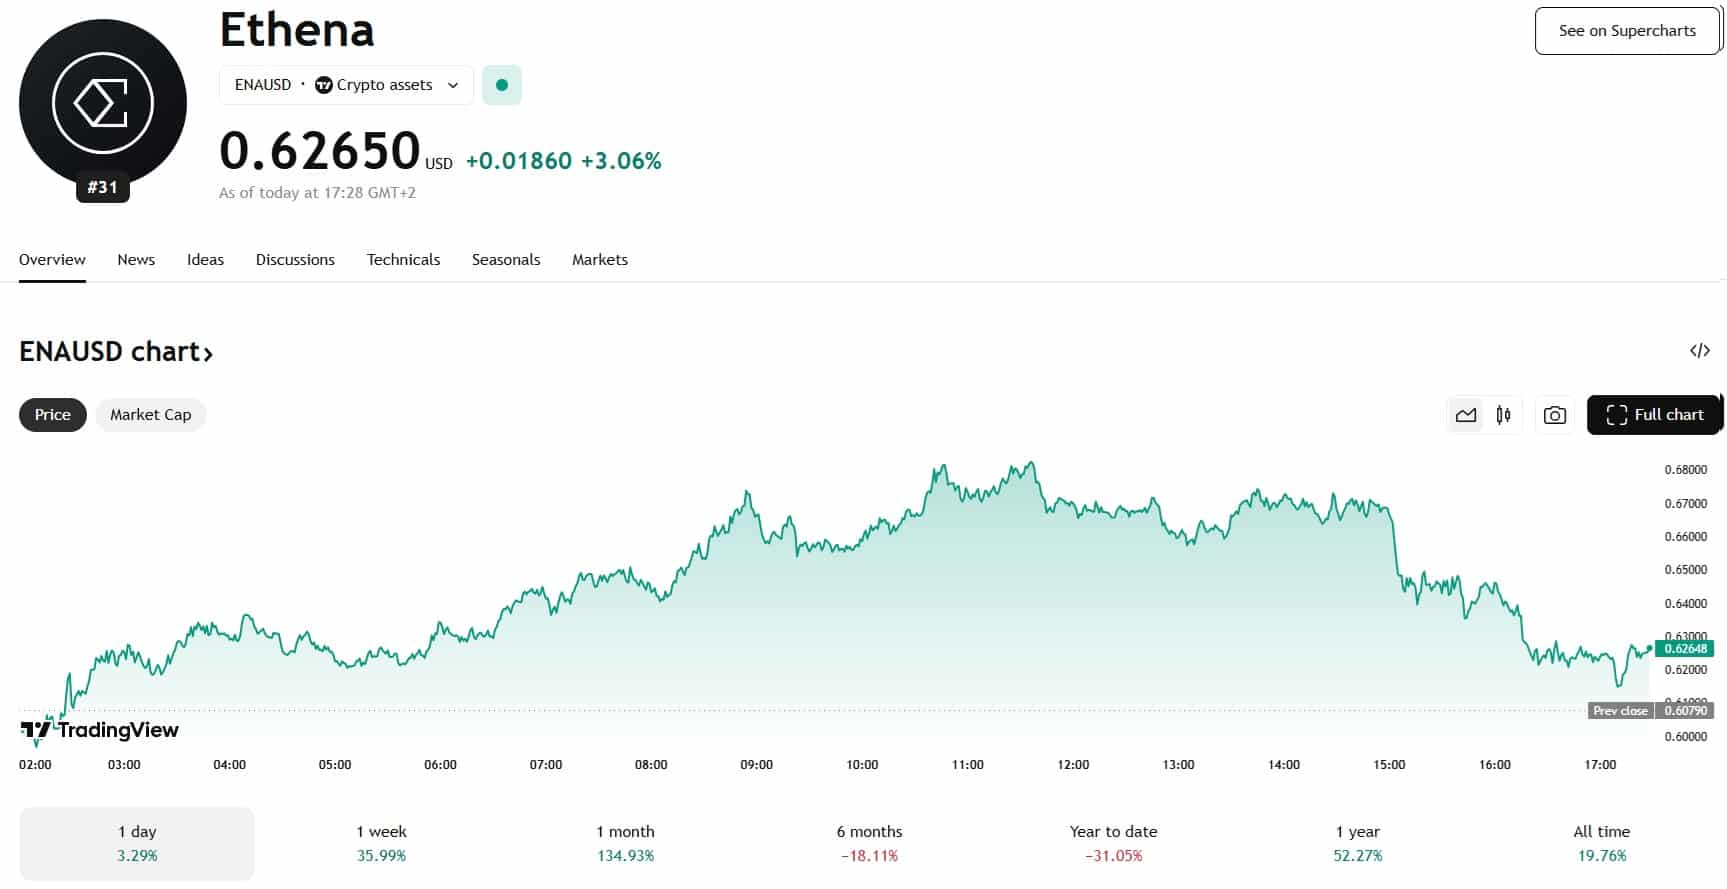This screenshot has height=889, width=1727.
Task: Open the ENAUSD chart heading link
Action: pos(116,352)
